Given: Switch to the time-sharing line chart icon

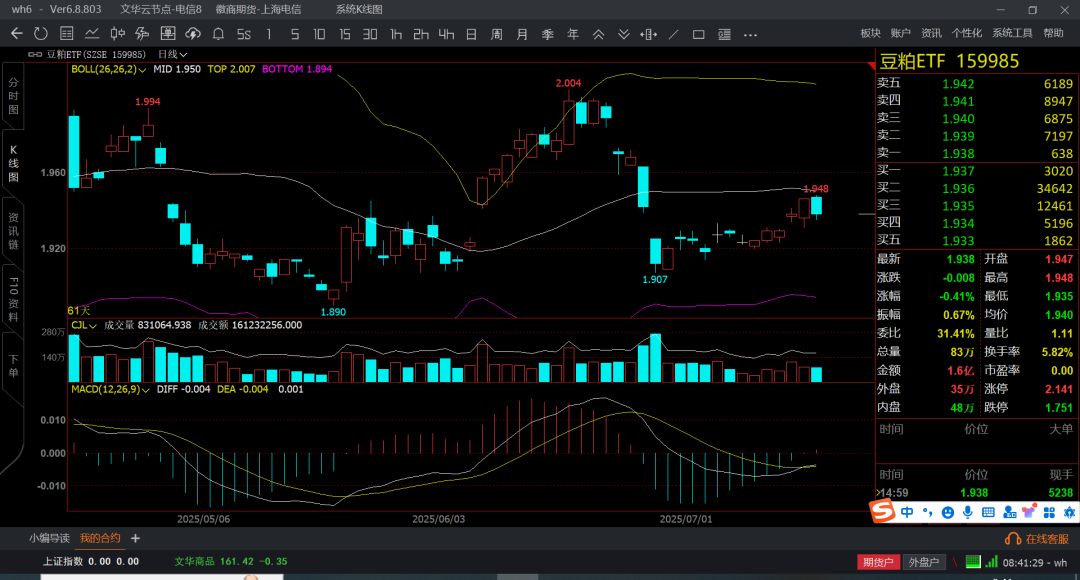Looking at the screenshot, I should (92, 34).
